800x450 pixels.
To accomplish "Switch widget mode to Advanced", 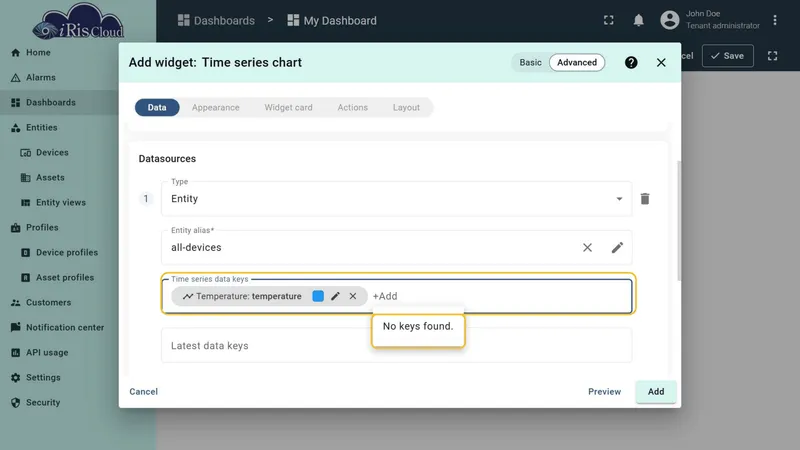I will pos(577,62).
